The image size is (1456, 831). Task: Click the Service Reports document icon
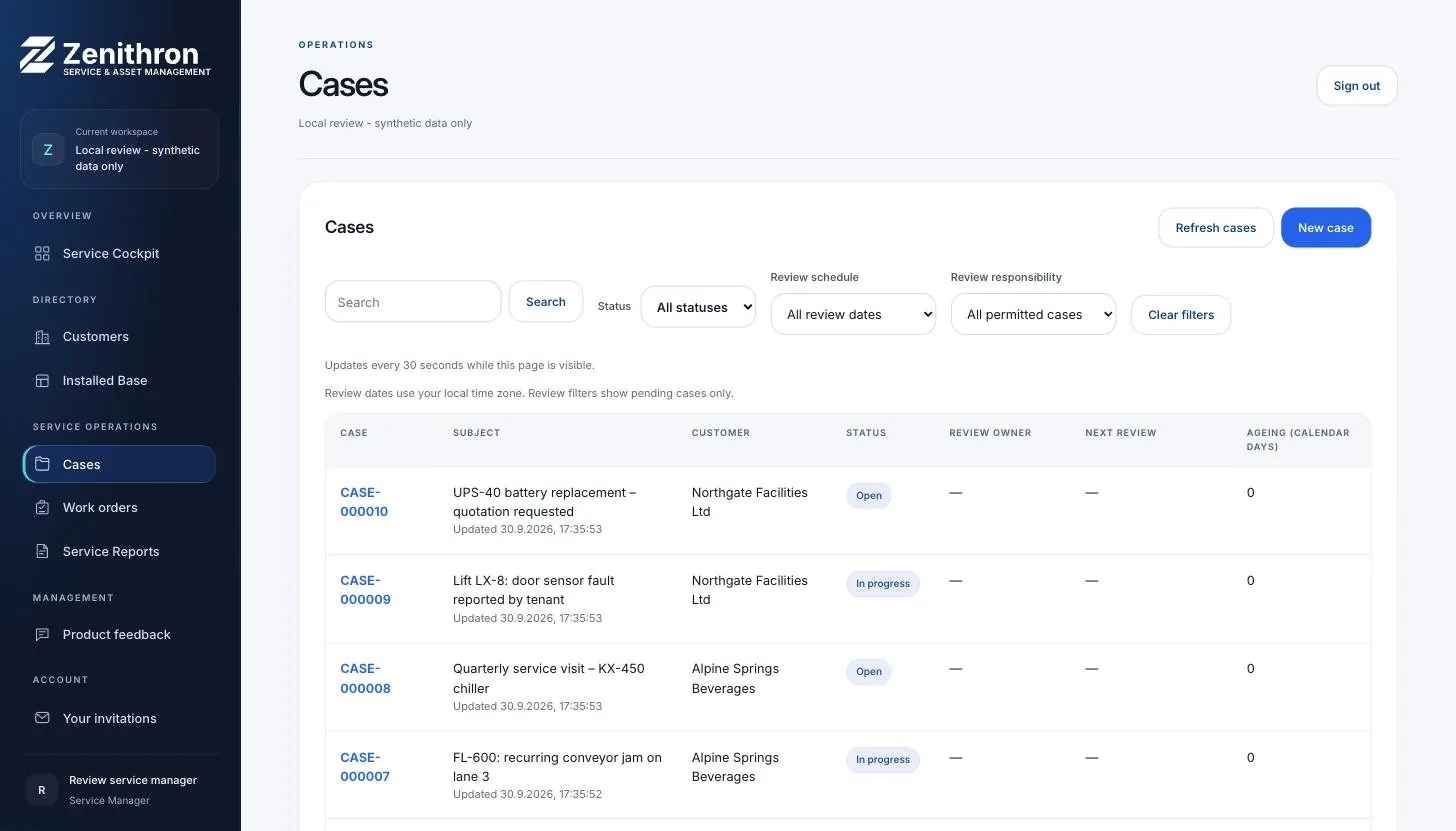(x=42, y=552)
